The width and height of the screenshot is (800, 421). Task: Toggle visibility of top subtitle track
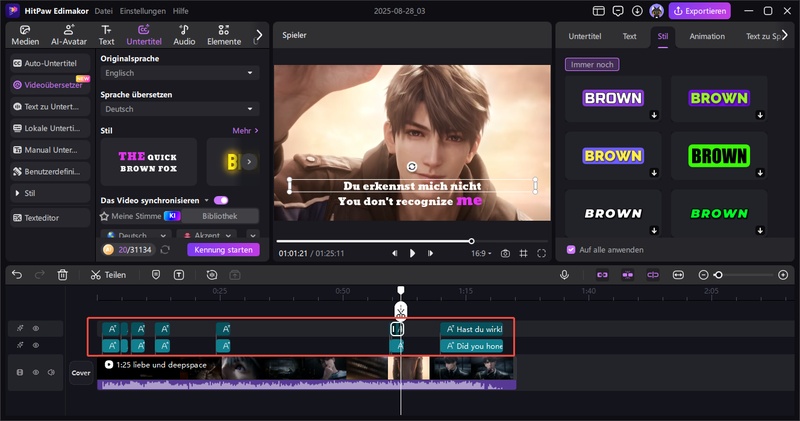pos(36,328)
